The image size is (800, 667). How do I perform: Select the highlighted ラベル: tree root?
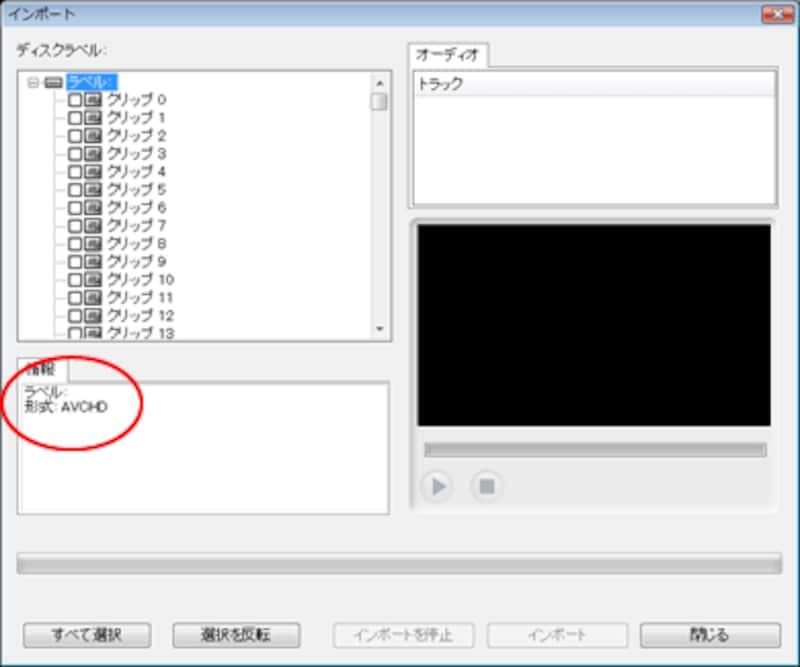coord(92,82)
